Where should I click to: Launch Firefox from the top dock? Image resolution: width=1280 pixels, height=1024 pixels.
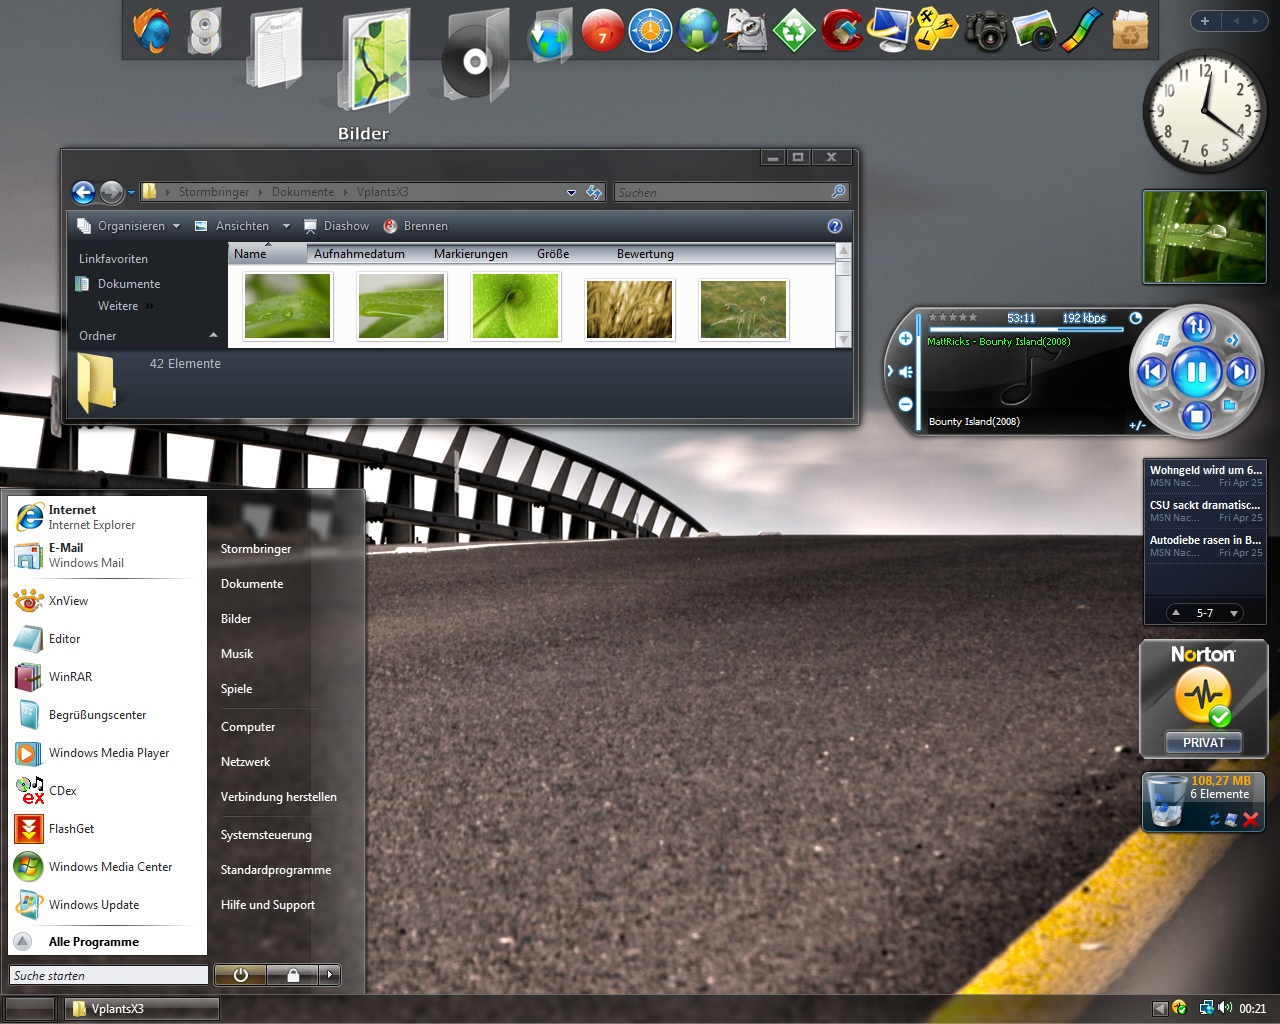153,30
